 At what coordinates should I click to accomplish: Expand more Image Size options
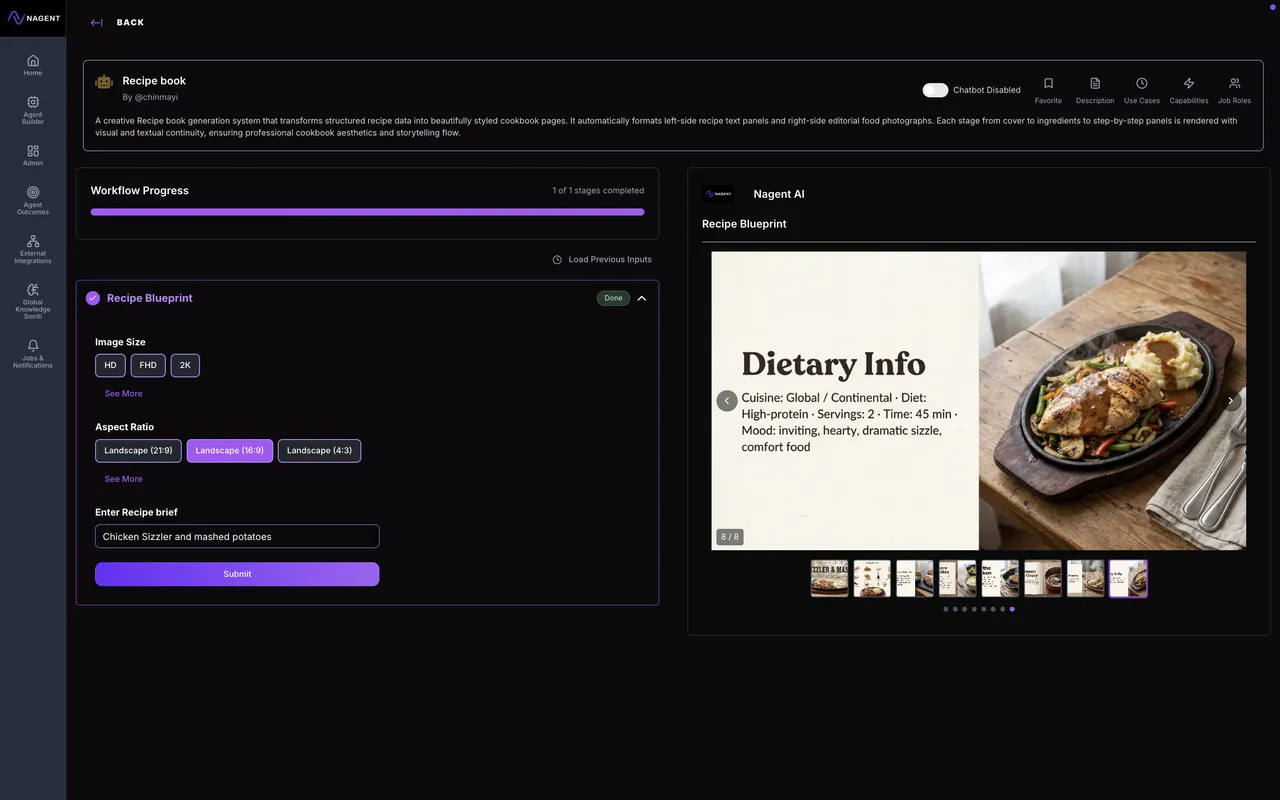[x=123, y=394]
